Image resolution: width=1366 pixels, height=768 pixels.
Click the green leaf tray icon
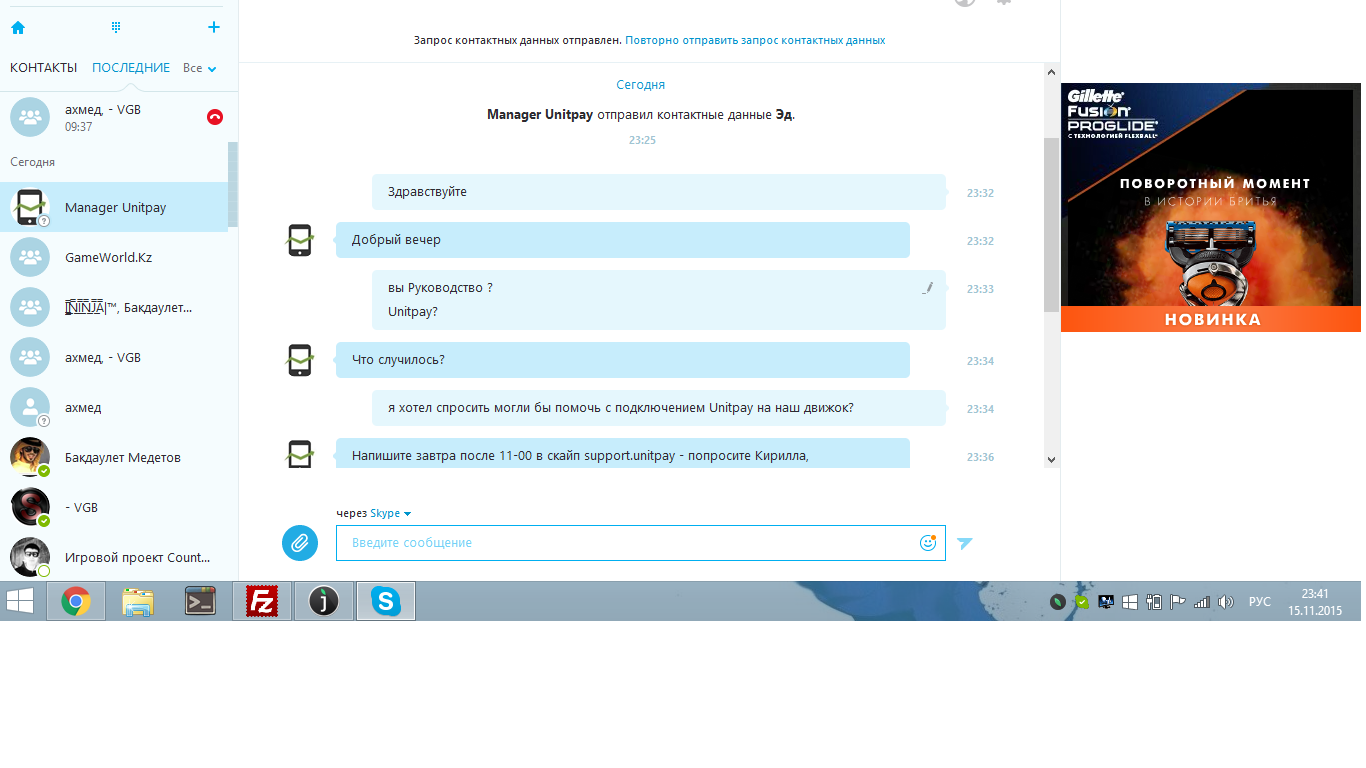tap(1057, 602)
